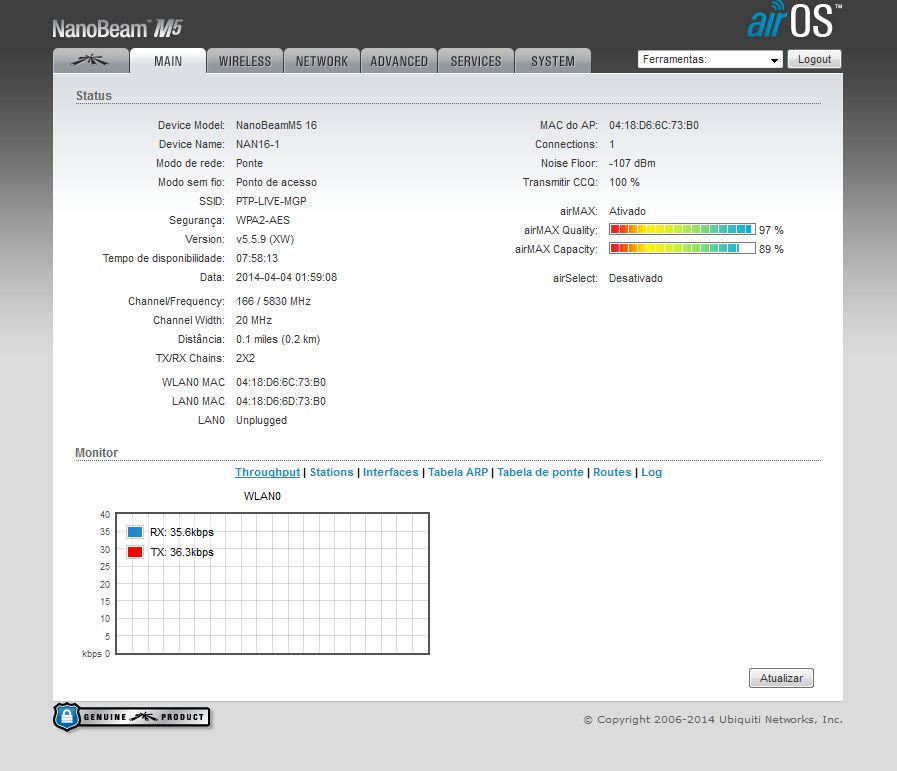The image size is (897, 771).
Task: Click the Channel Width 20 MHz value
Action: coord(254,320)
